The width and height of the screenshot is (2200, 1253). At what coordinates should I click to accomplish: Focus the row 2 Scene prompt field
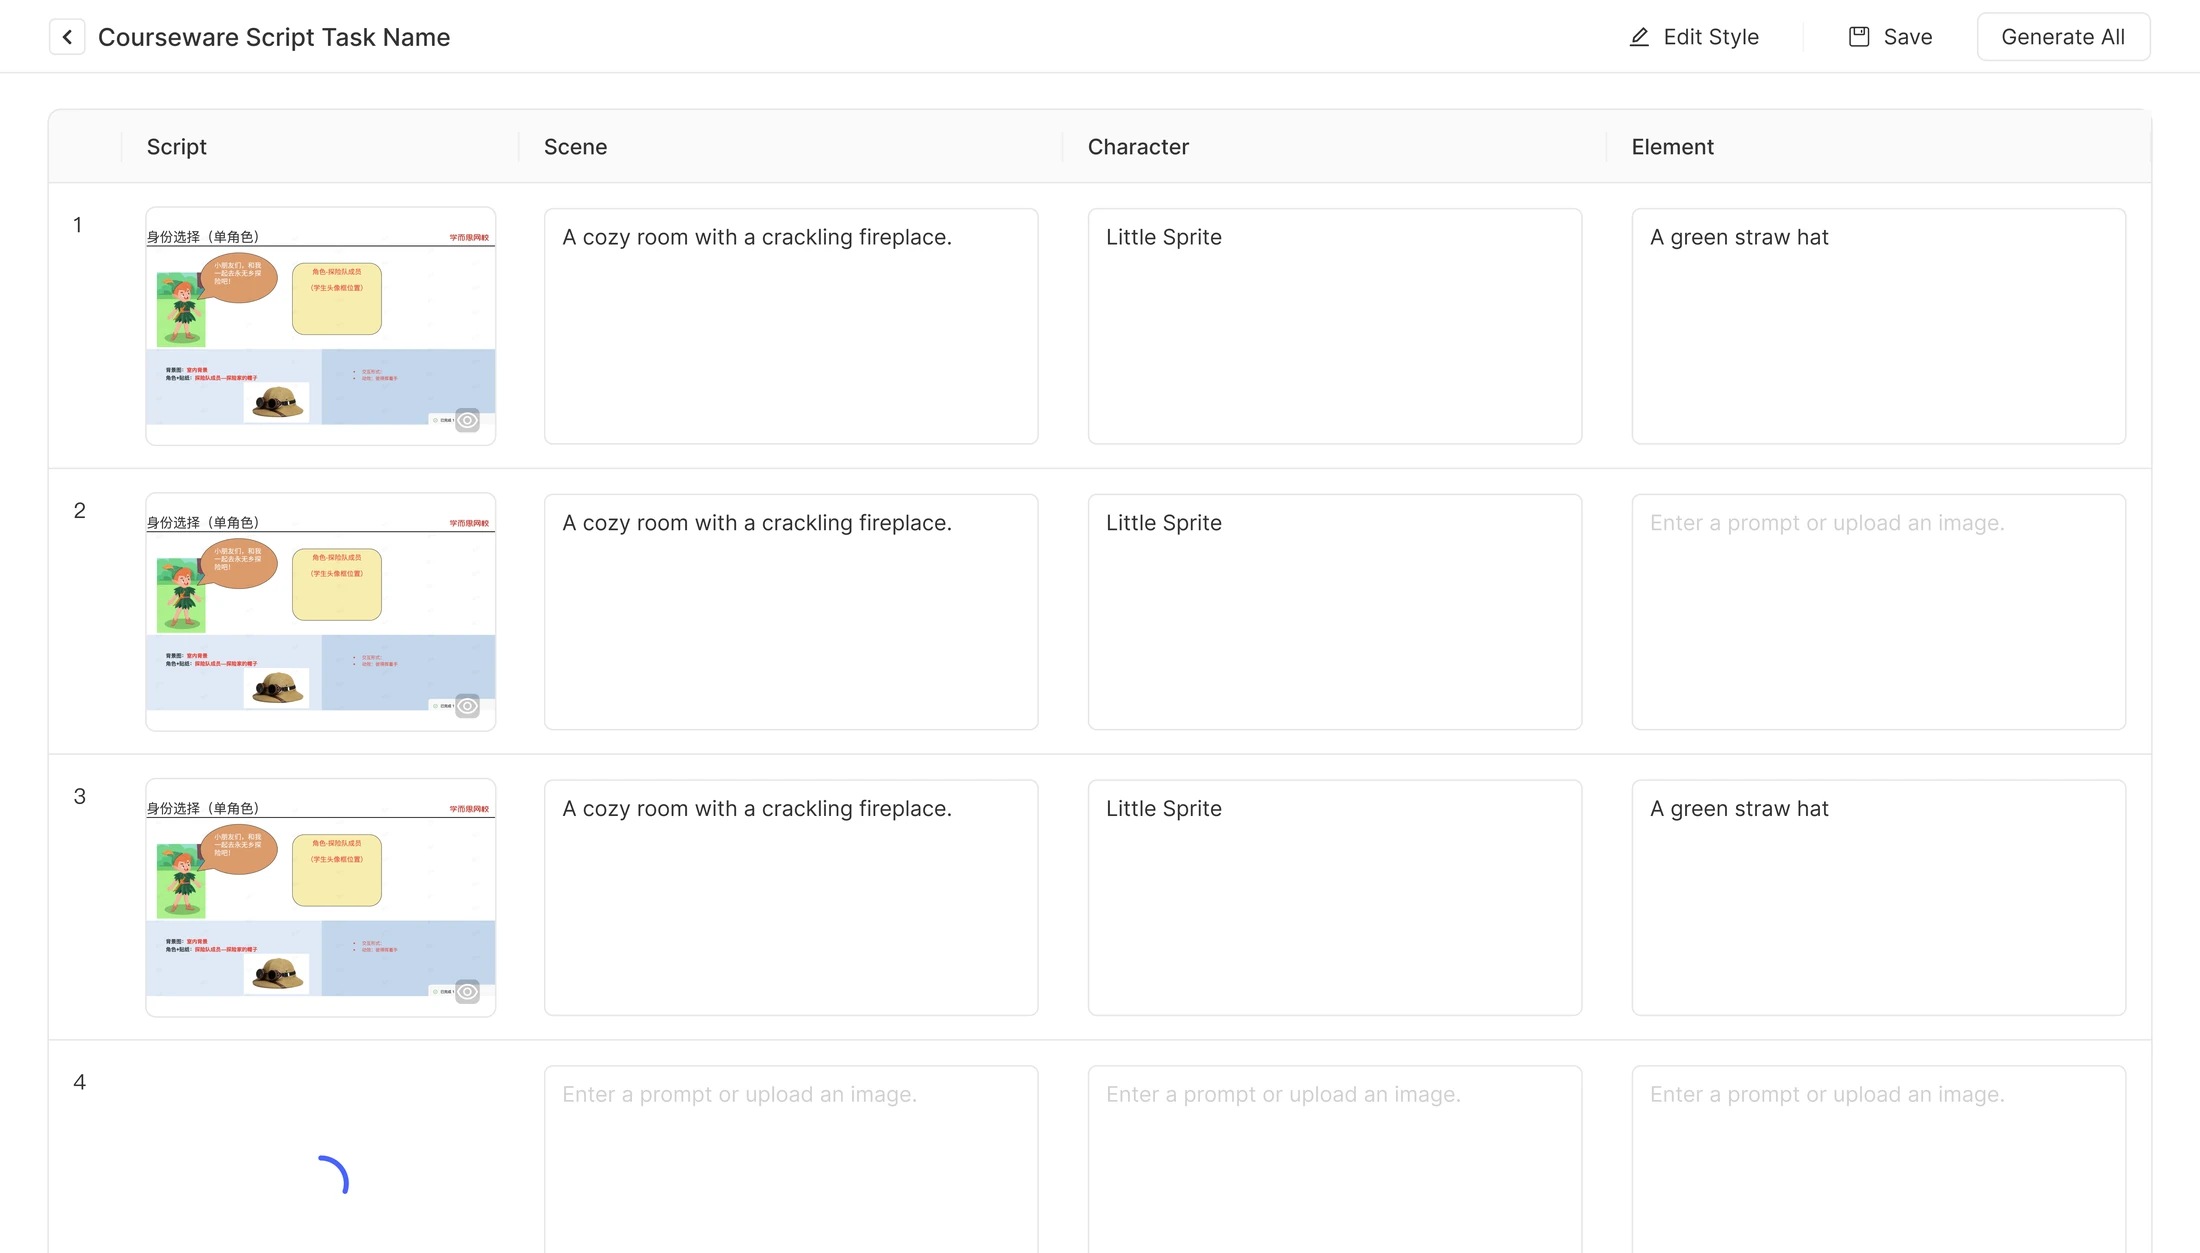point(791,612)
